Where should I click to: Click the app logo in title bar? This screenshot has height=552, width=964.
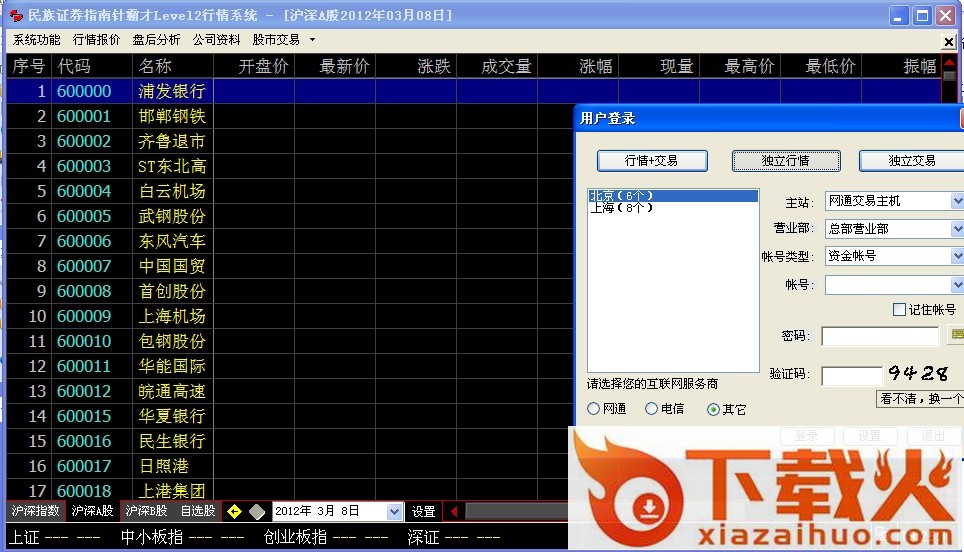coord(16,16)
